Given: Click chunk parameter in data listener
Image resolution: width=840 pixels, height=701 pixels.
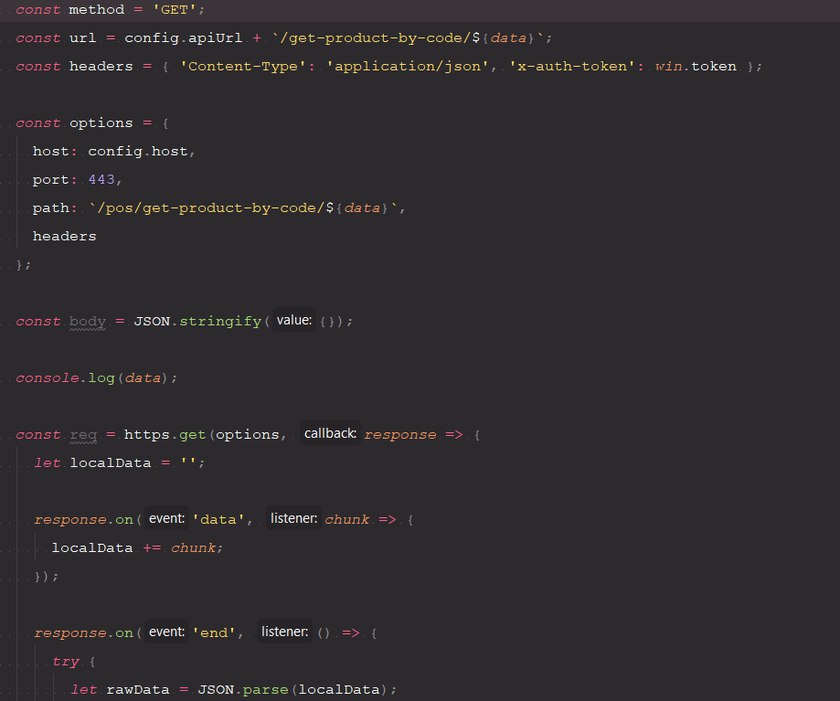Looking at the screenshot, I should tap(347, 520).
